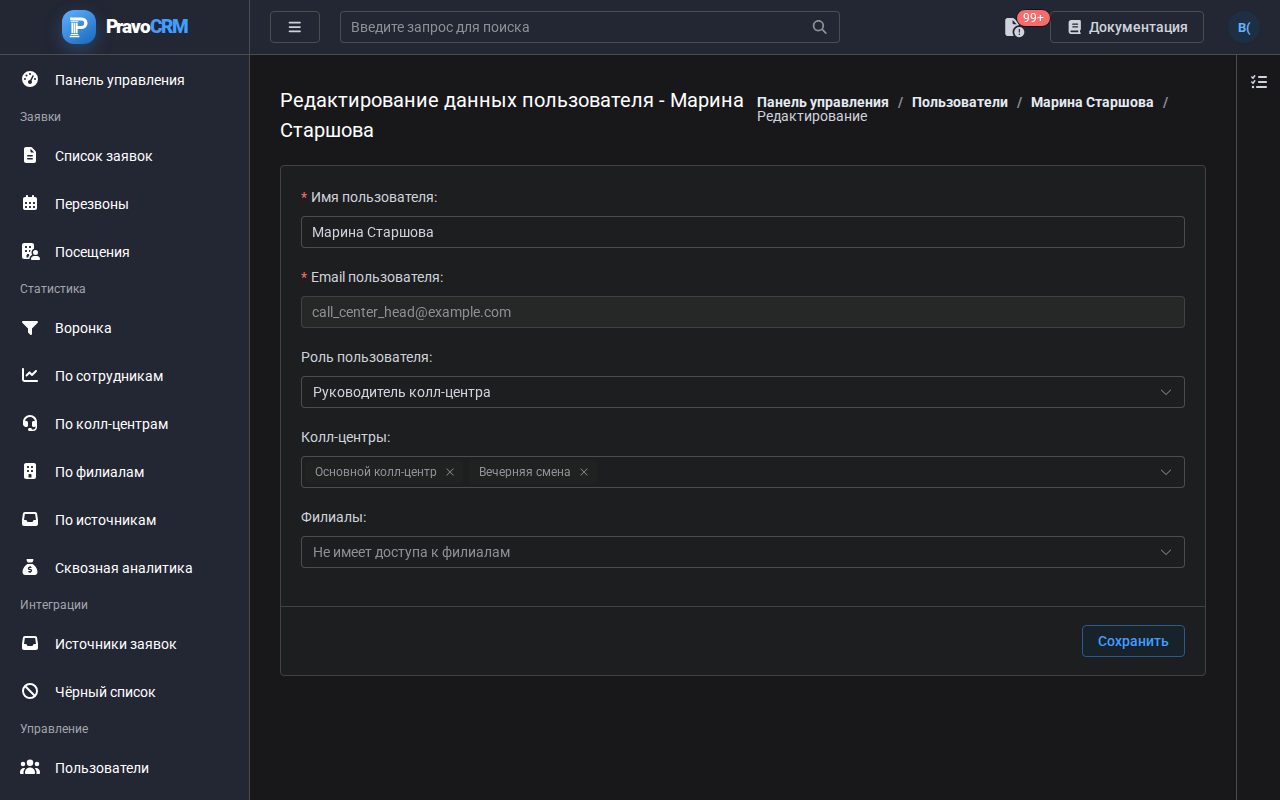Click the По филиалам building icon
The width and height of the screenshot is (1280, 800).
pyautogui.click(x=30, y=472)
